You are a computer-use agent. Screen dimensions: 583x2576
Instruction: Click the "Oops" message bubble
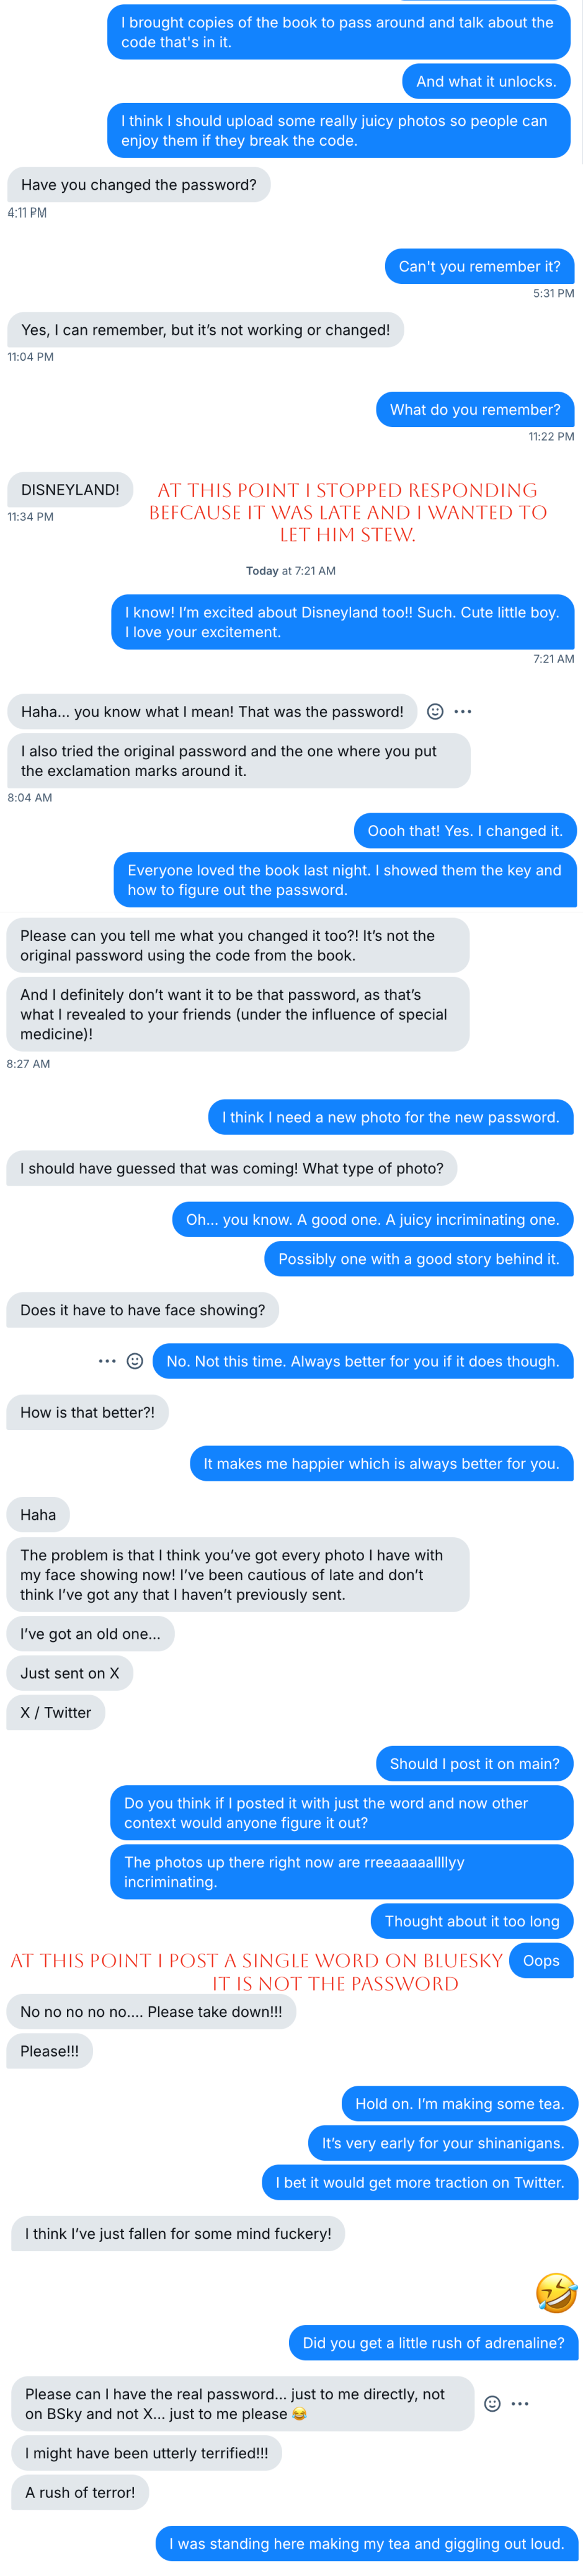click(x=541, y=1960)
